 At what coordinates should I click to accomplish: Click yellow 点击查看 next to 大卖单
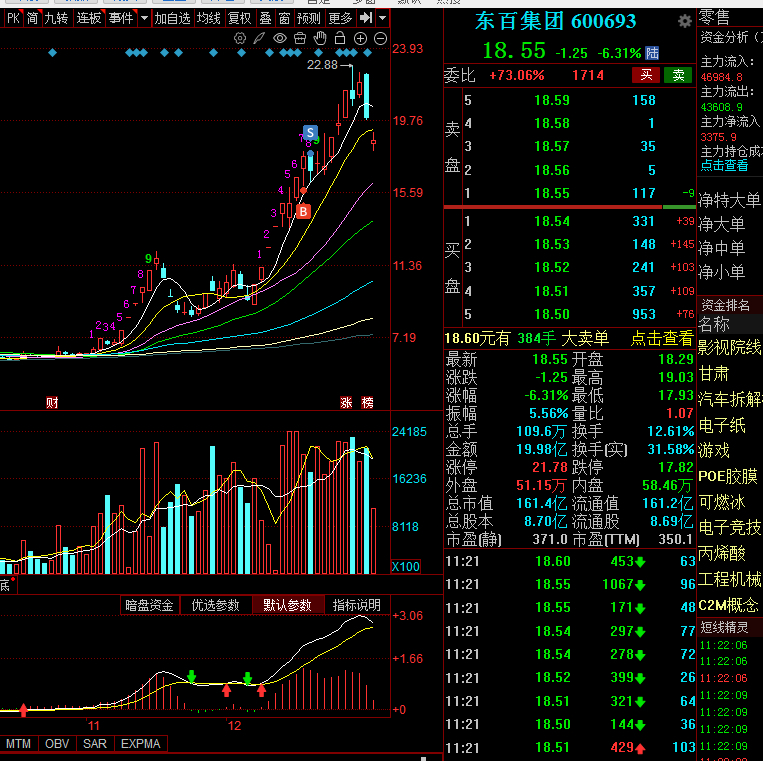click(662, 338)
